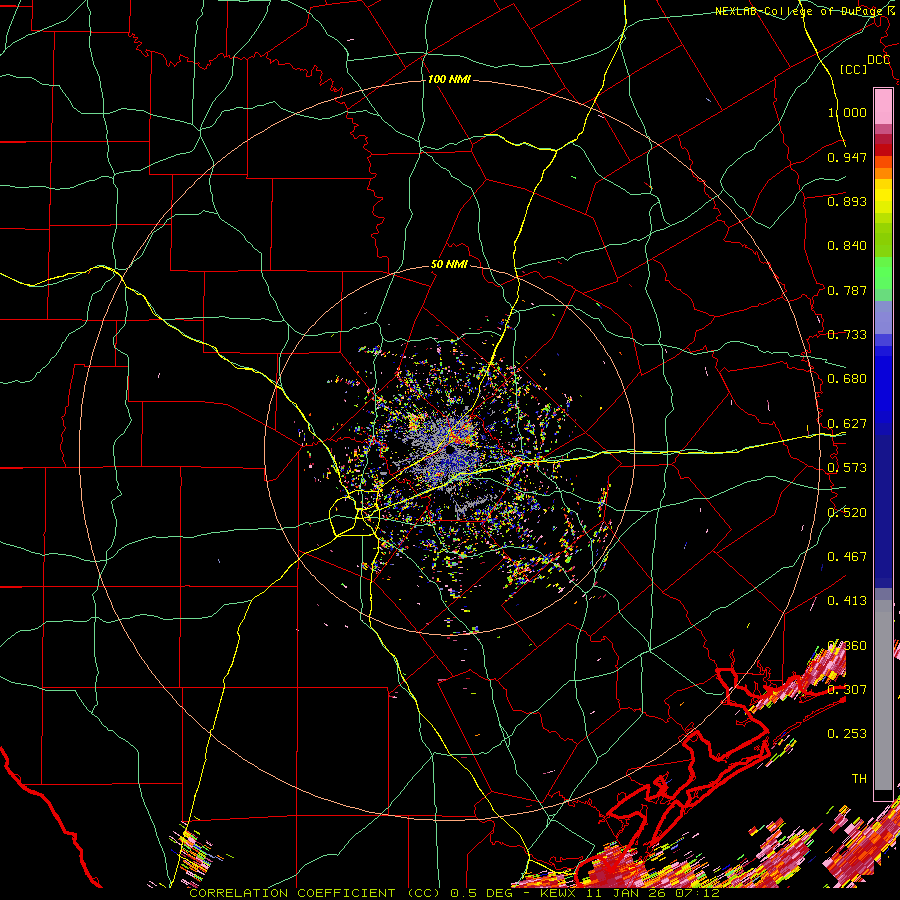This screenshot has height=900, width=900.
Task: Click the DCC label above the color scale
Action: point(878,60)
